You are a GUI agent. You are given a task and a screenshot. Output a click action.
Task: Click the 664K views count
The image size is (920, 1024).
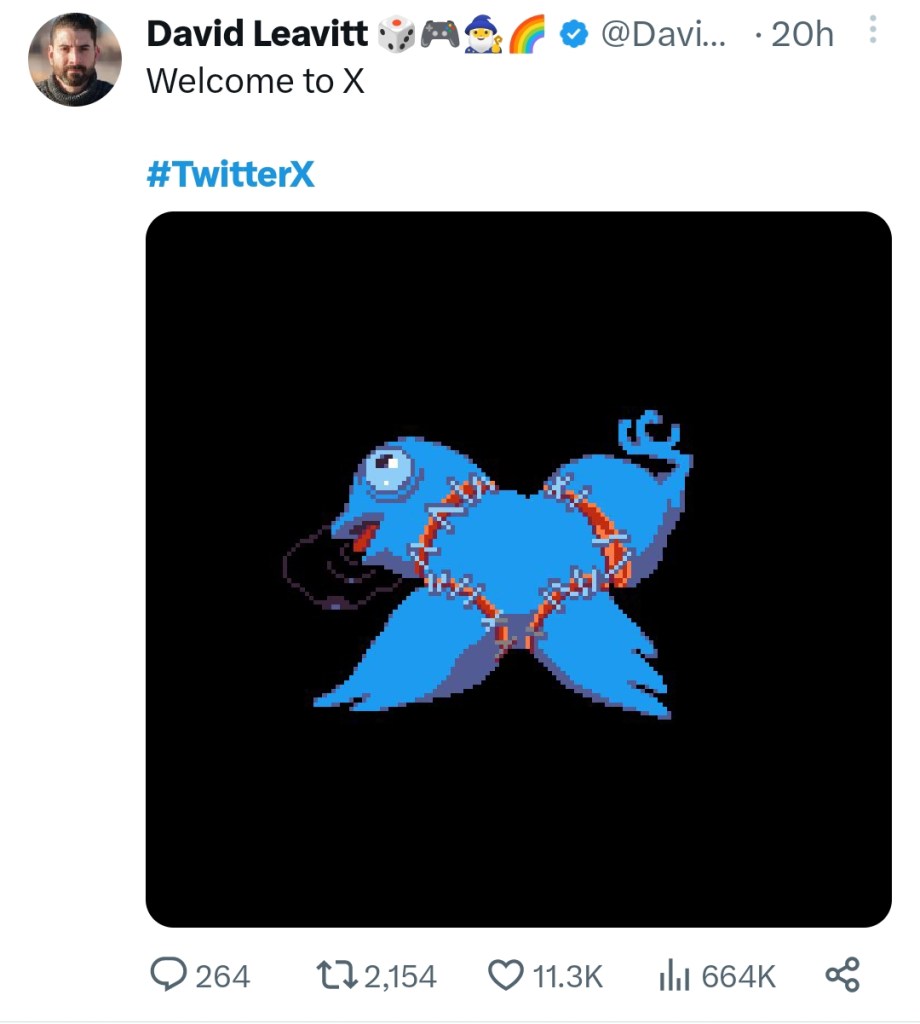(738, 976)
